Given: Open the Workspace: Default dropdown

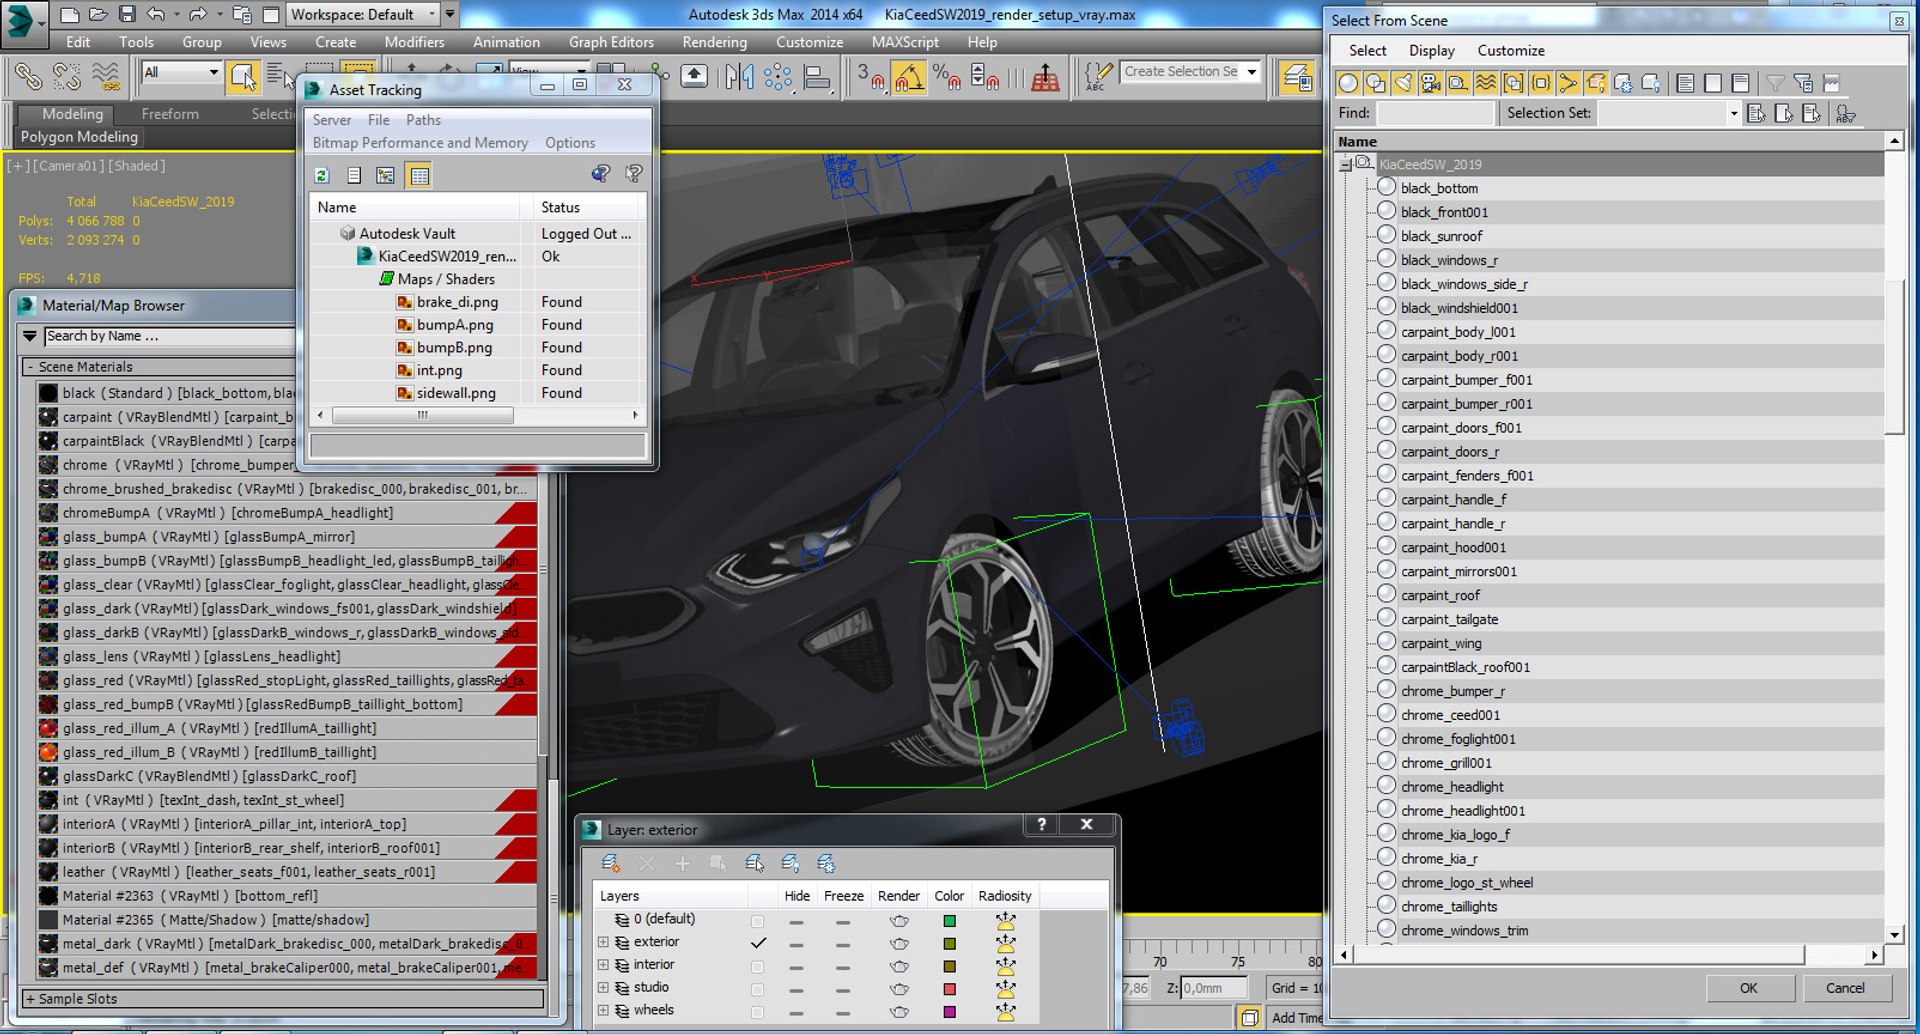Looking at the screenshot, I should pyautogui.click(x=364, y=14).
